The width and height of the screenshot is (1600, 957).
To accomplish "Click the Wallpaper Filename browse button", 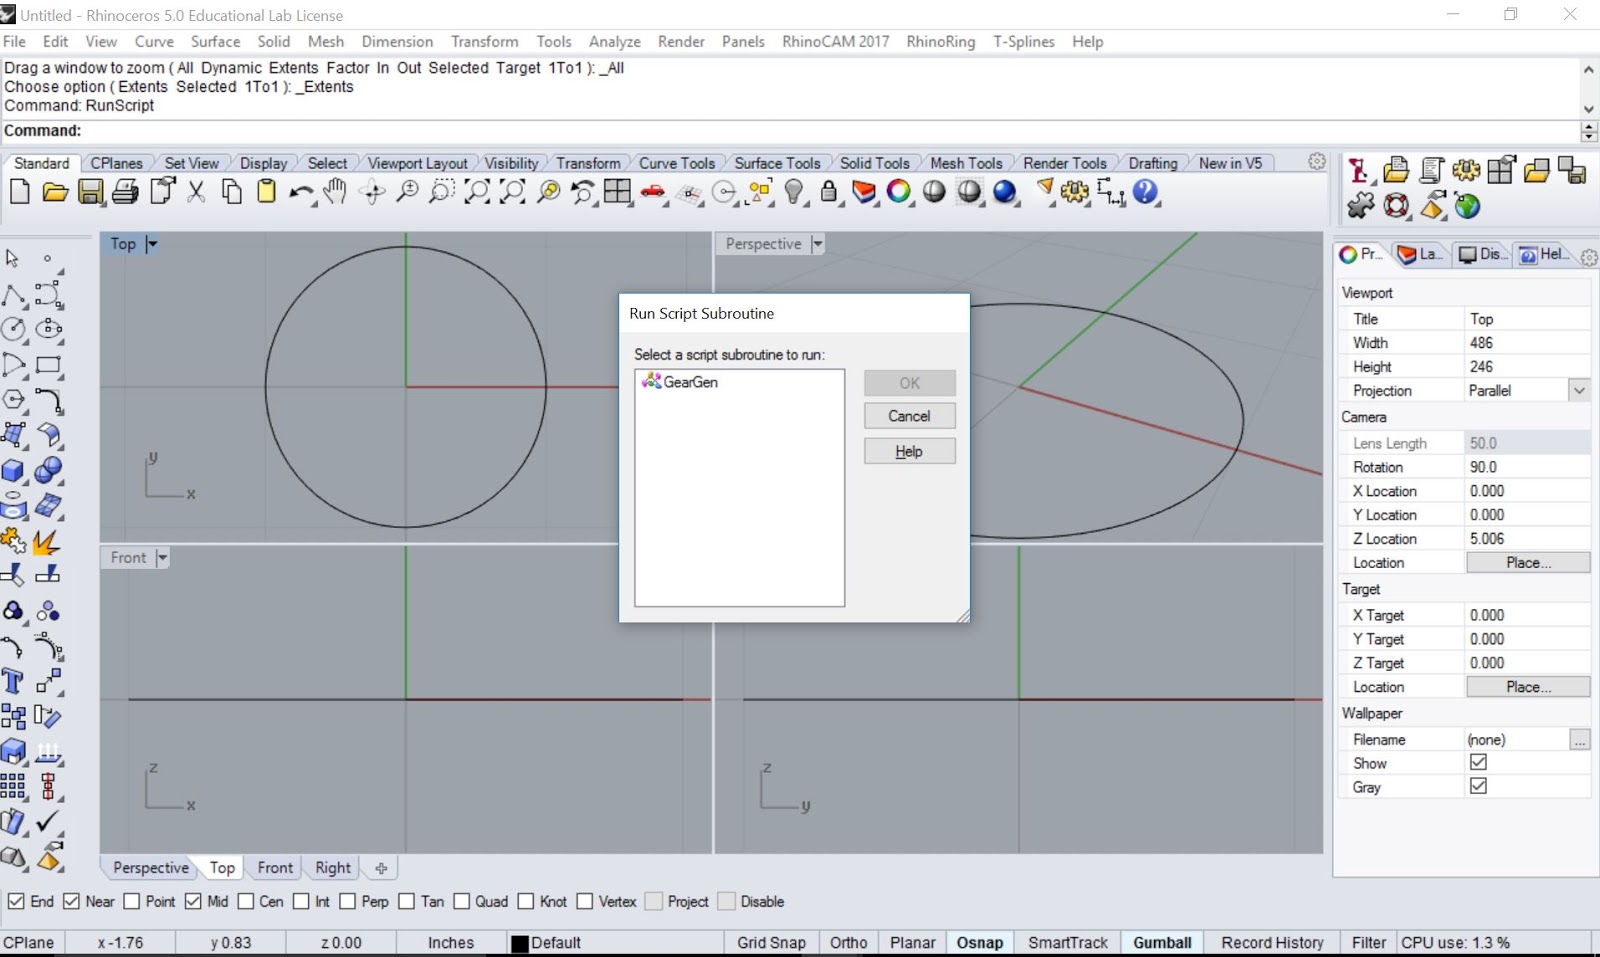I will [x=1579, y=739].
